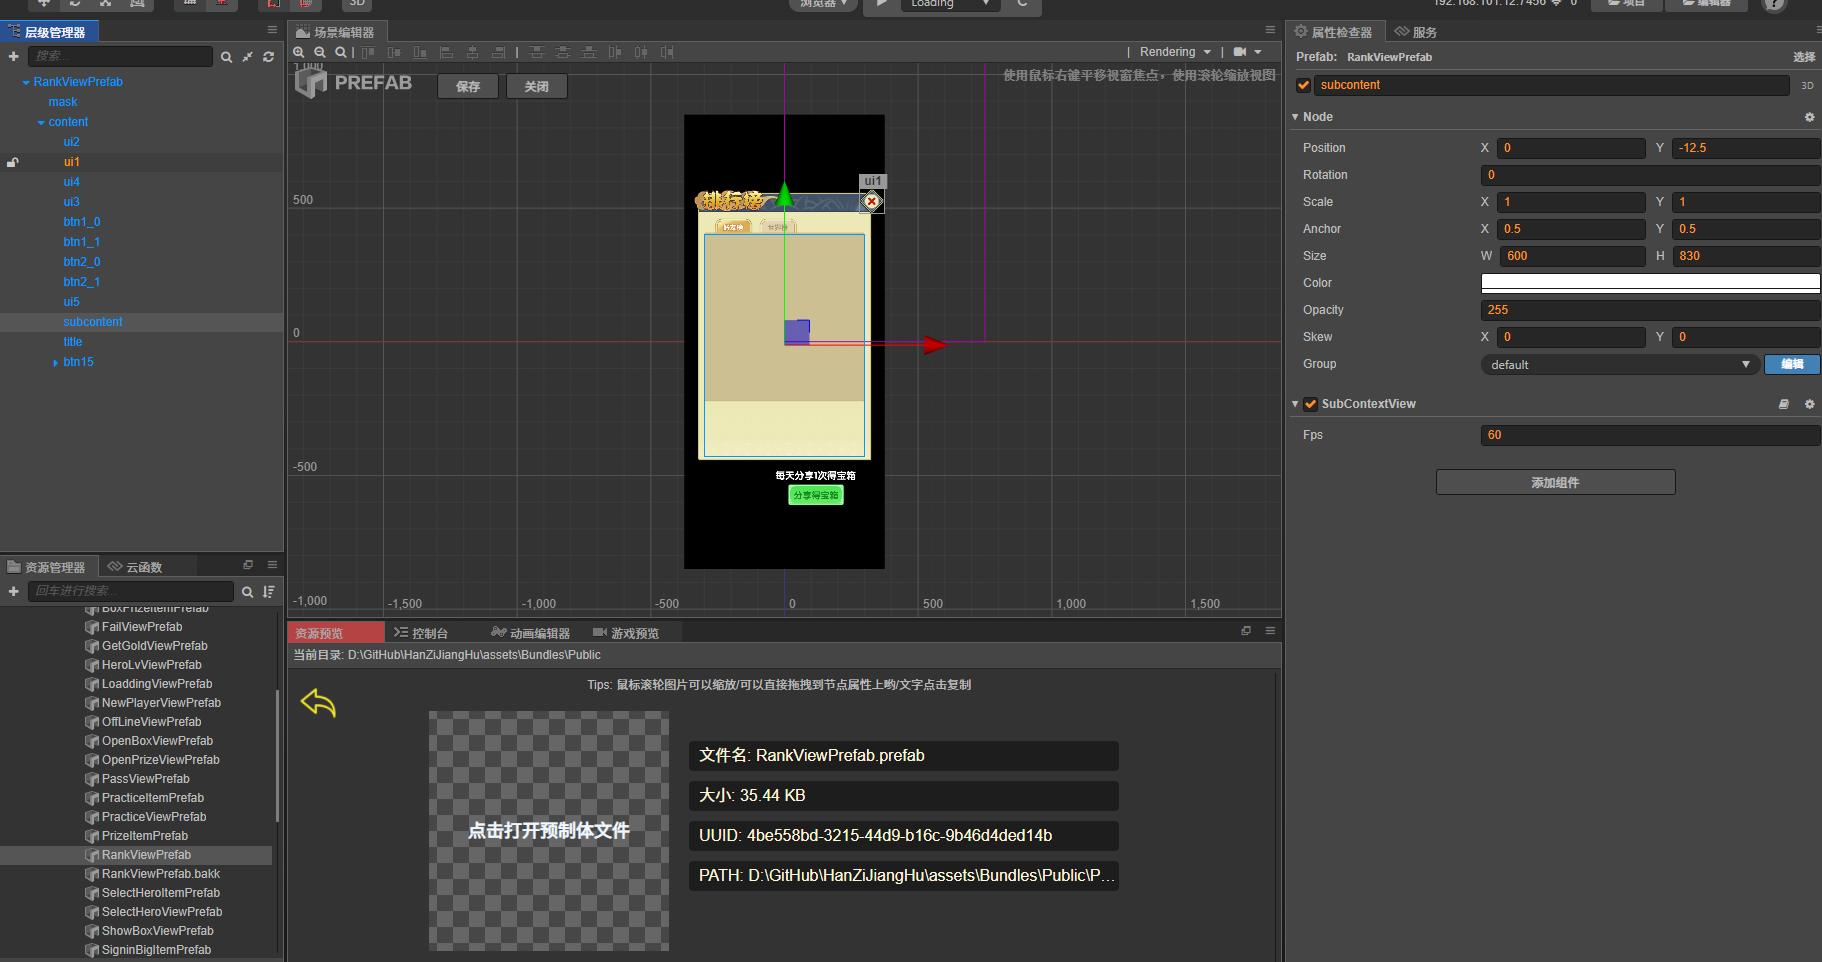Click the plus icon to add hierarchy node
The height and width of the screenshot is (962, 1822).
(x=14, y=57)
